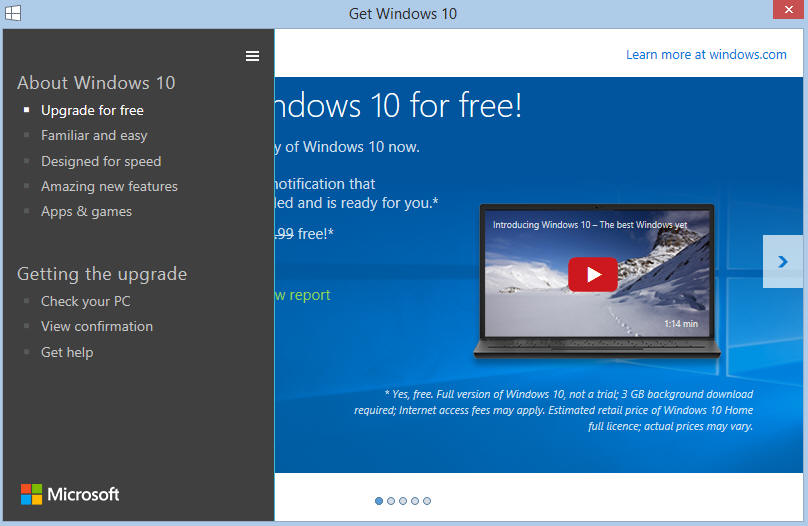This screenshot has height=526, width=808.
Task: Select the fifth and last pagination dot
Action: [427, 501]
